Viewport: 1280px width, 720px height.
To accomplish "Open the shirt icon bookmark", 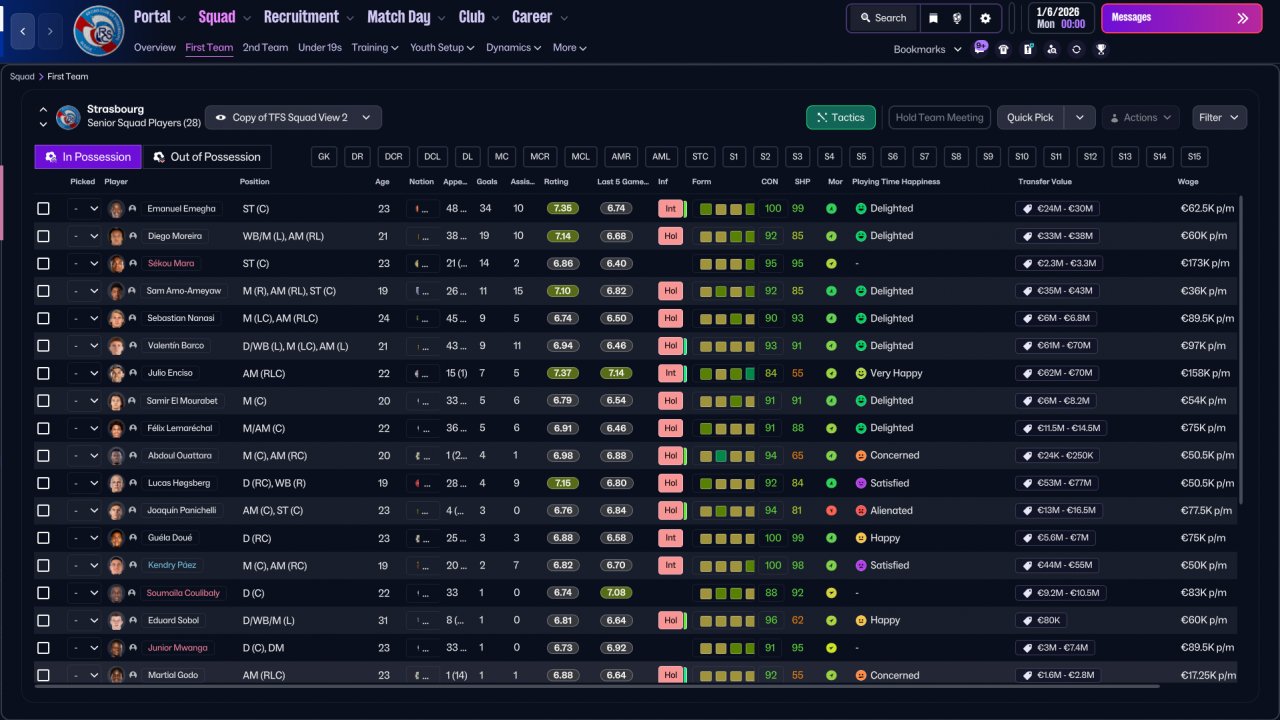I will pos(1004,49).
